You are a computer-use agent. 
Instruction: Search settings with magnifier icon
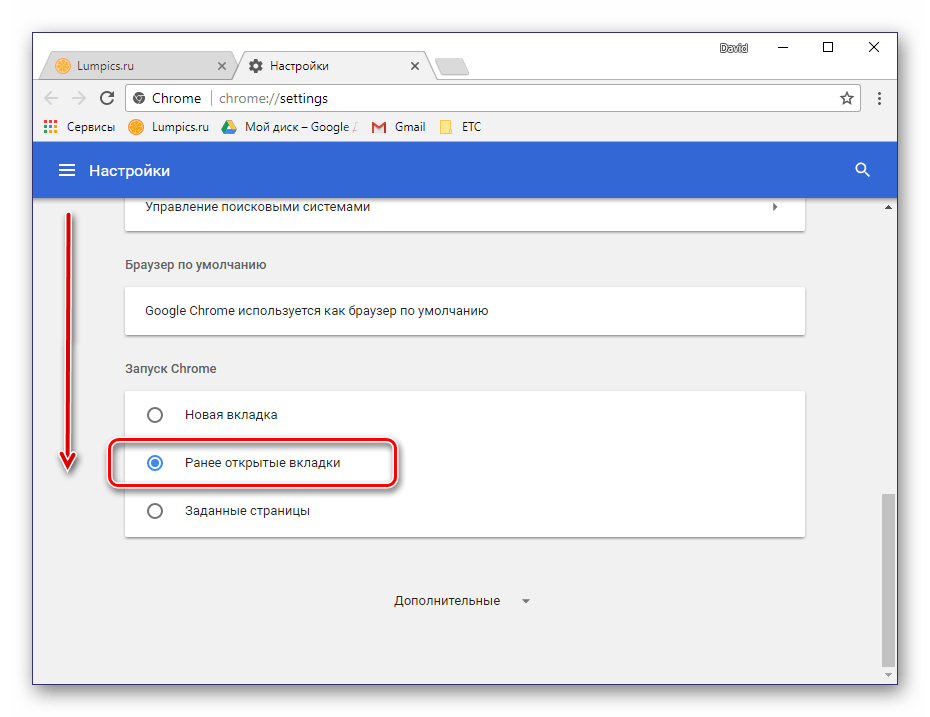(x=862, y=170)
